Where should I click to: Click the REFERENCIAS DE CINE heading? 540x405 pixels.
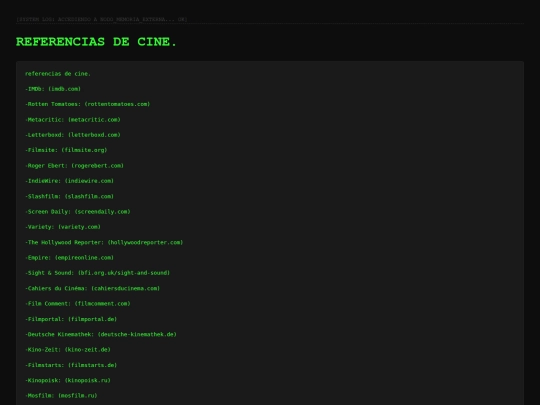click(x=96, y=42)
